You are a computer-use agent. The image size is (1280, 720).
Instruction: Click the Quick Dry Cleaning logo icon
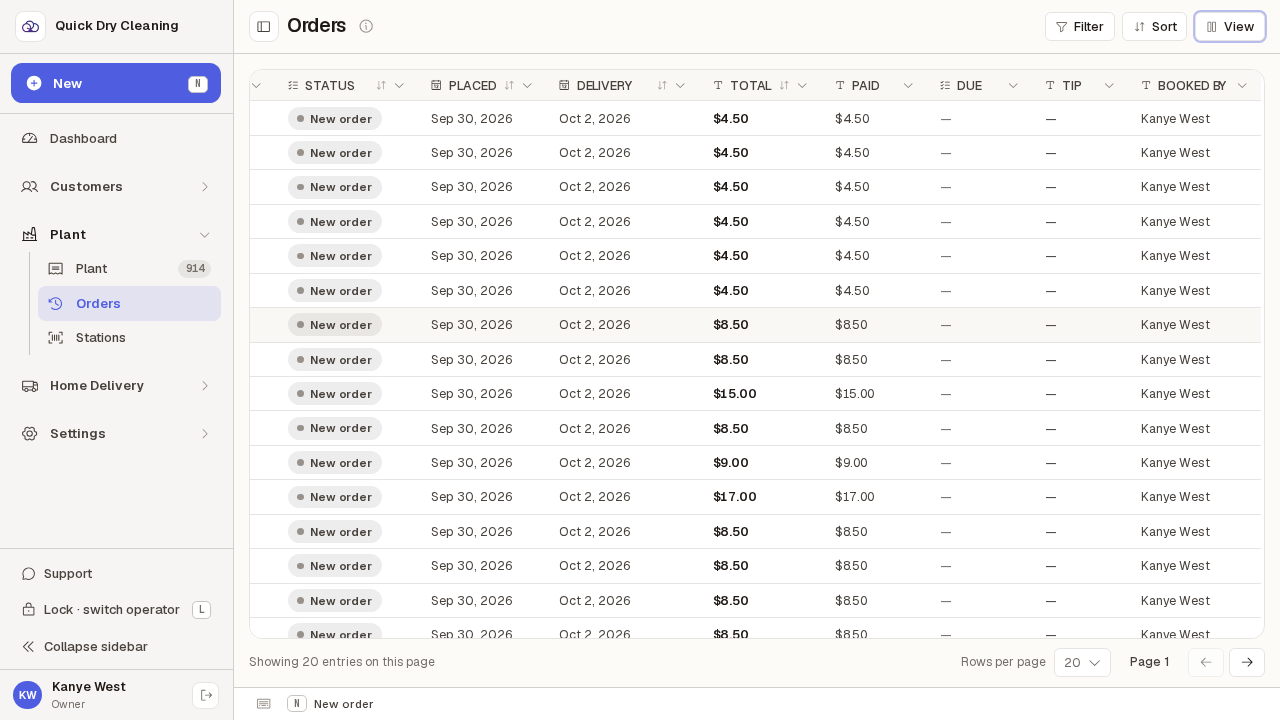(30, 26)
